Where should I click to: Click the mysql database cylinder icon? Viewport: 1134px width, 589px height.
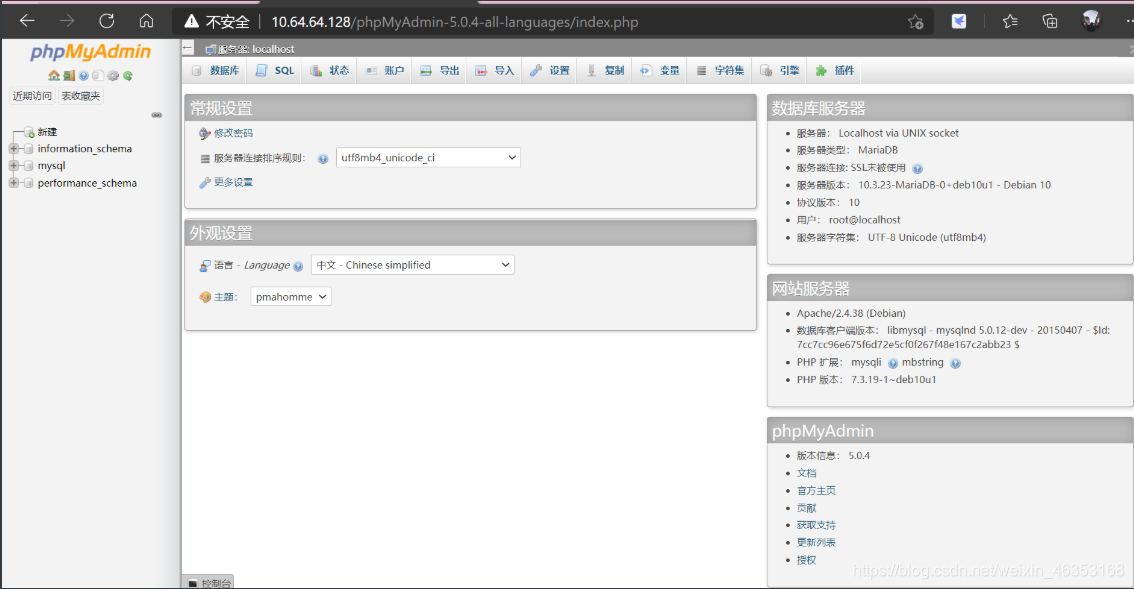click(x=29, y=166)
